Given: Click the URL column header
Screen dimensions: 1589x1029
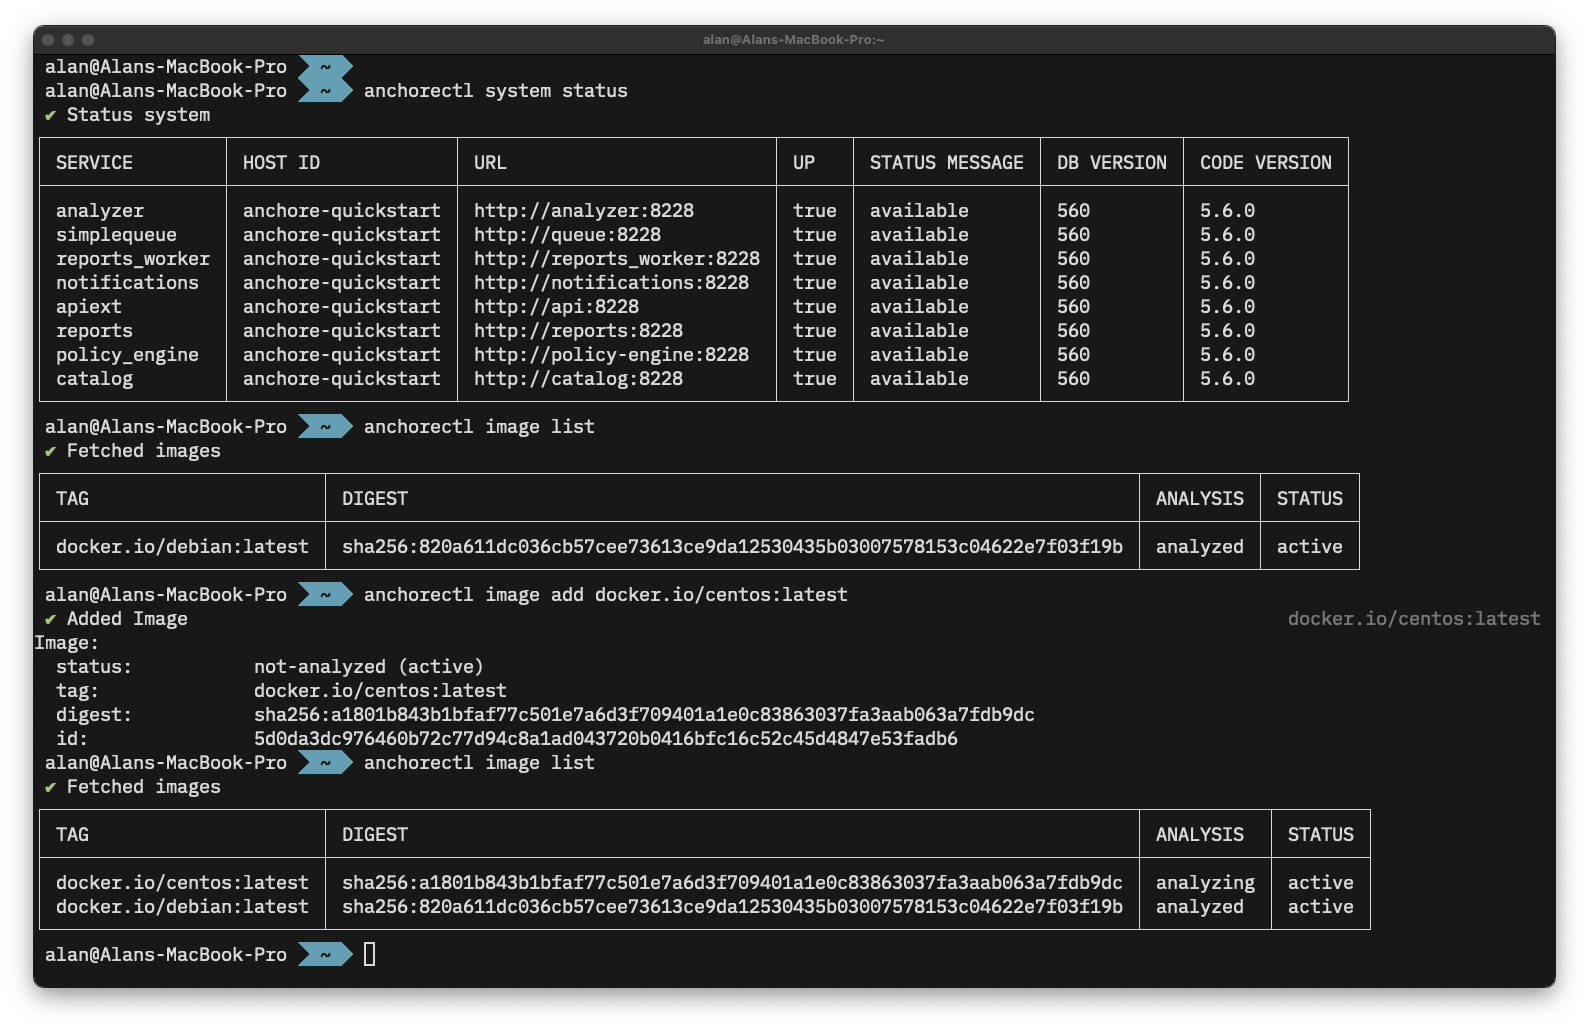Looking at the screenshot, I should pos(490,163).
